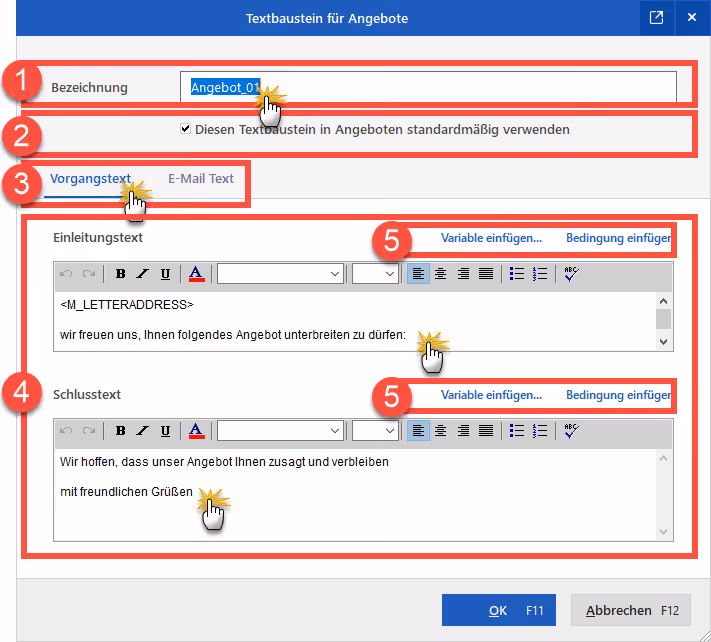Click 'Variable einfügen...' for Einleitungstext
711x642 pixels.
click(492, 238)
